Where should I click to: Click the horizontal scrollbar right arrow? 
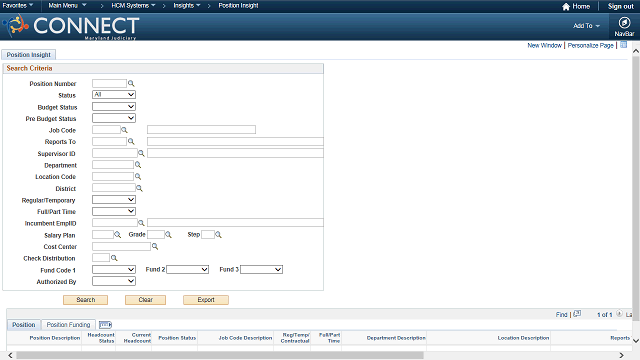622,356
